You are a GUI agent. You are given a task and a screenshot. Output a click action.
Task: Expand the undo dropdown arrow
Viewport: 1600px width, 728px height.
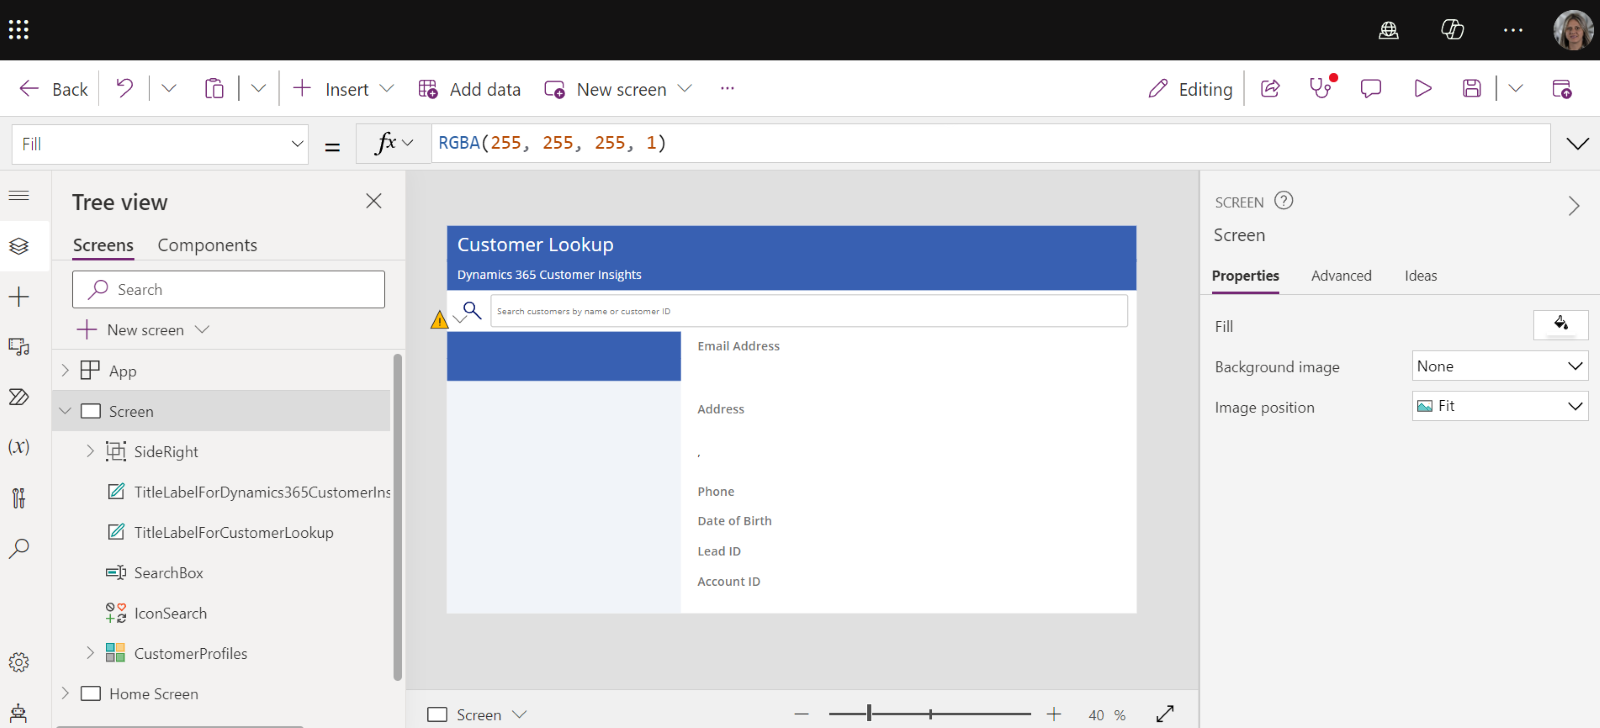point(169,88)
